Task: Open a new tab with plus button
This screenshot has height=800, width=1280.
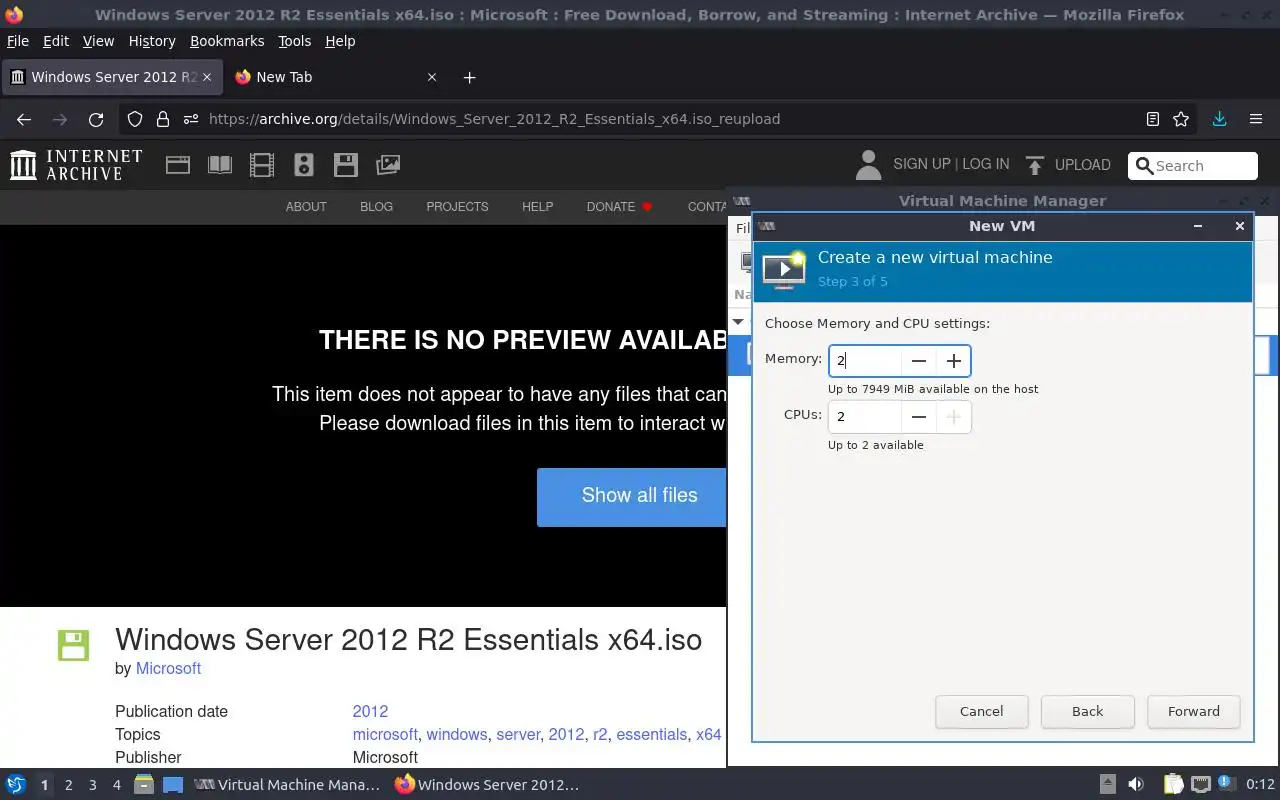Action: tap(469, 77)
